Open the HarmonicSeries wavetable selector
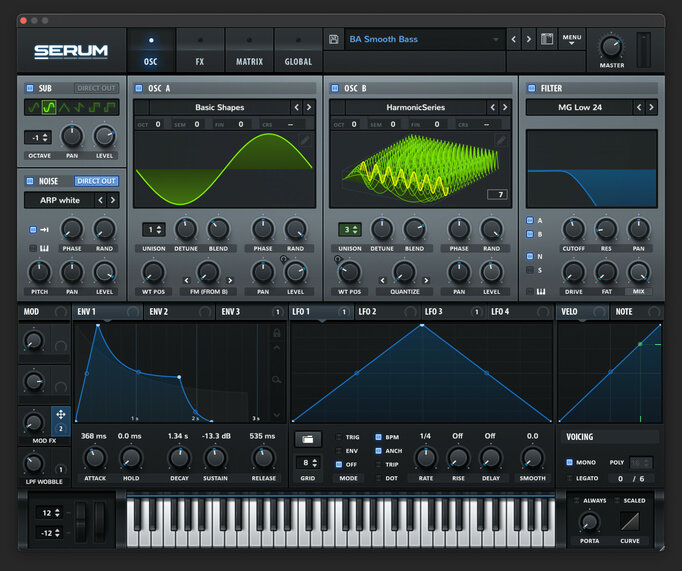This screenshot has width=682, height=571. pos(415,107)
